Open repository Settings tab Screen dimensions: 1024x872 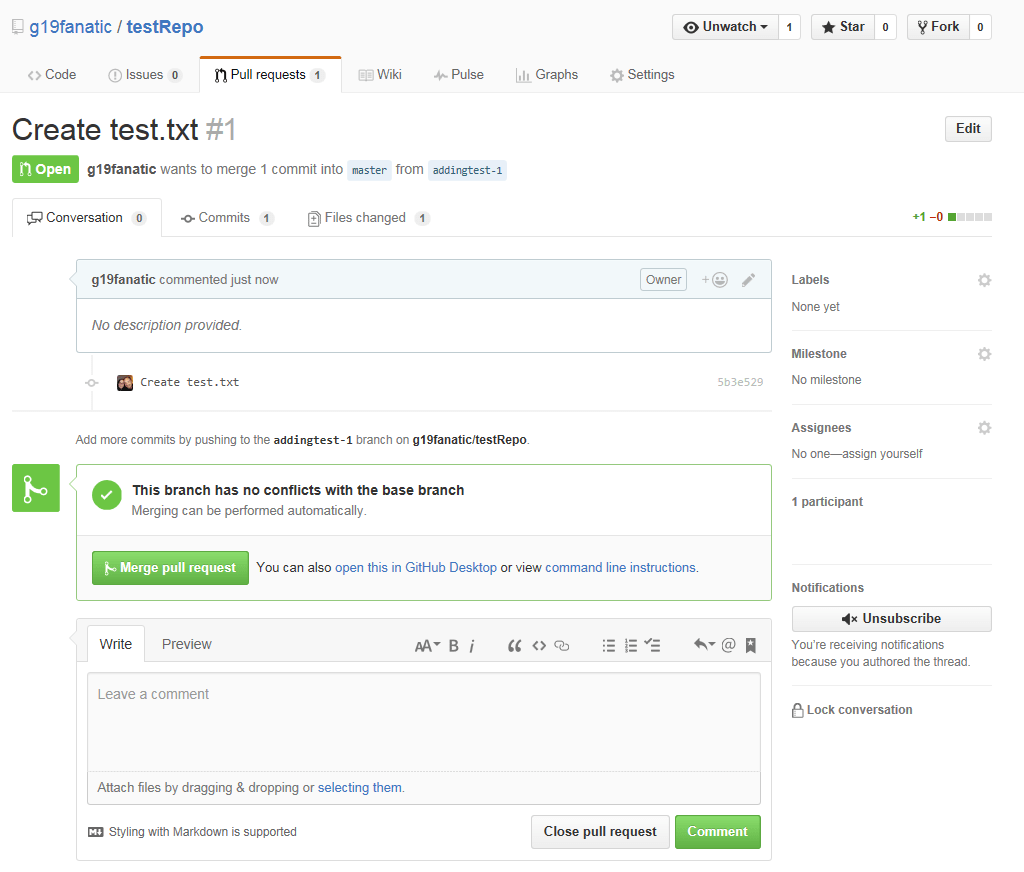pyautogui.click(x=642, y=75)
